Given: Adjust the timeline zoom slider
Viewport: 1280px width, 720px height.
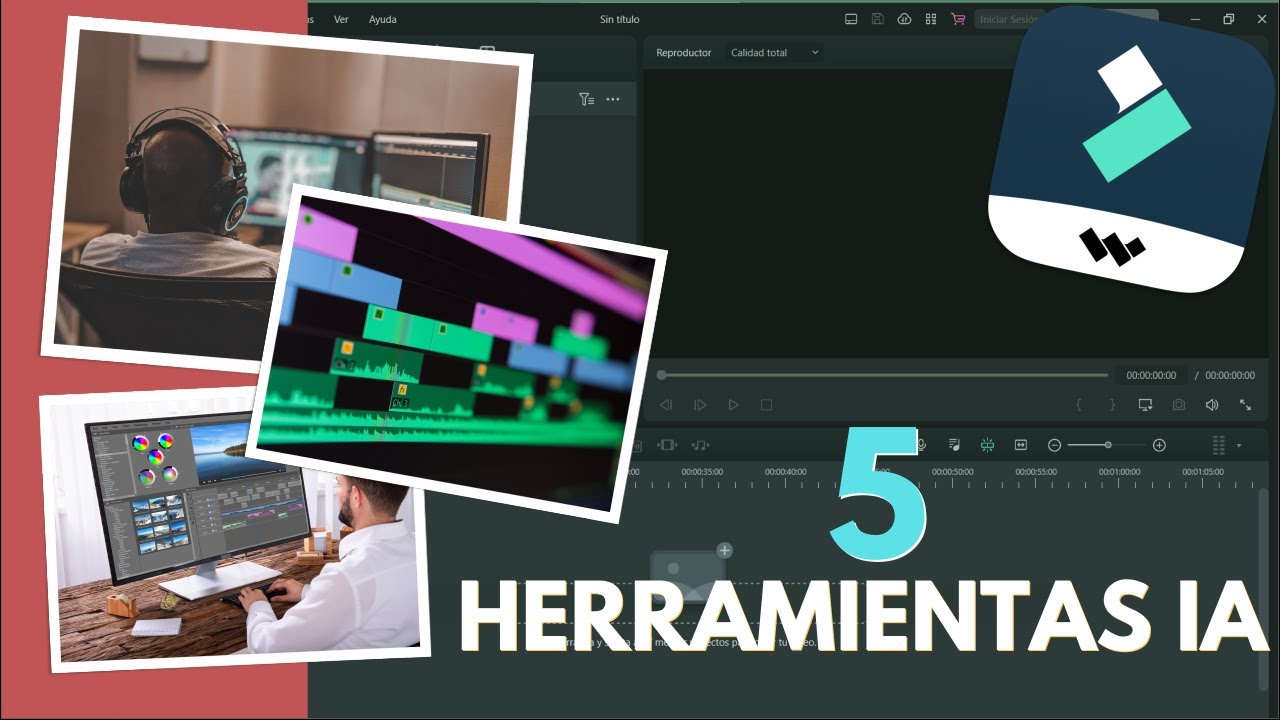Looking at the screenshot, I should click(x=1107, y=445).
